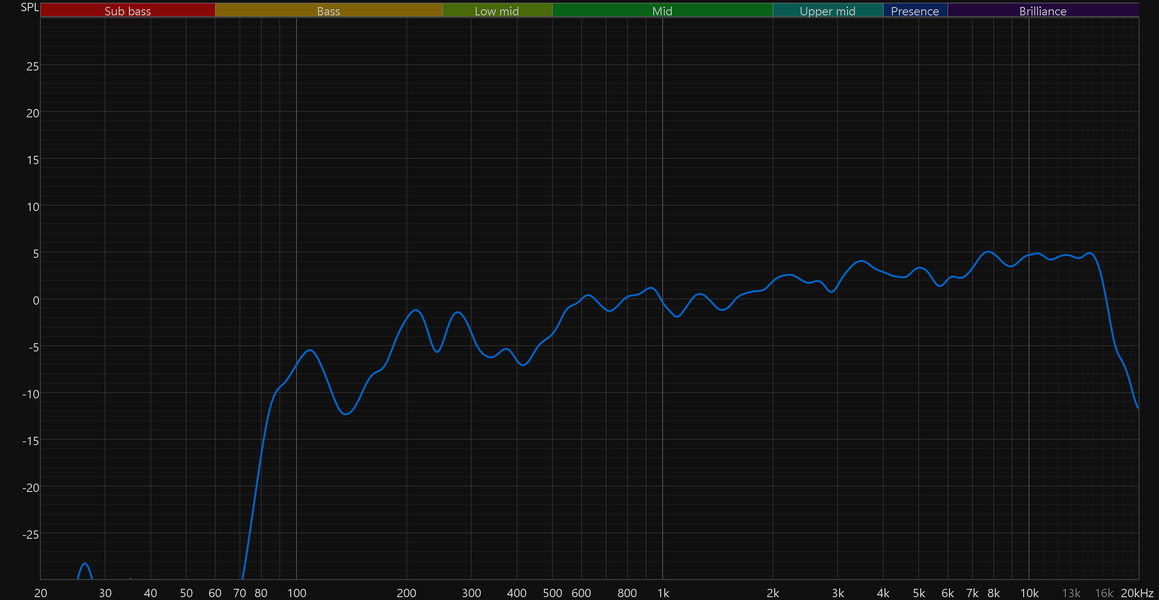Click the 2k frequency label
The image size is (1159, 600).
pyautogui.click(x=773, y=593)
